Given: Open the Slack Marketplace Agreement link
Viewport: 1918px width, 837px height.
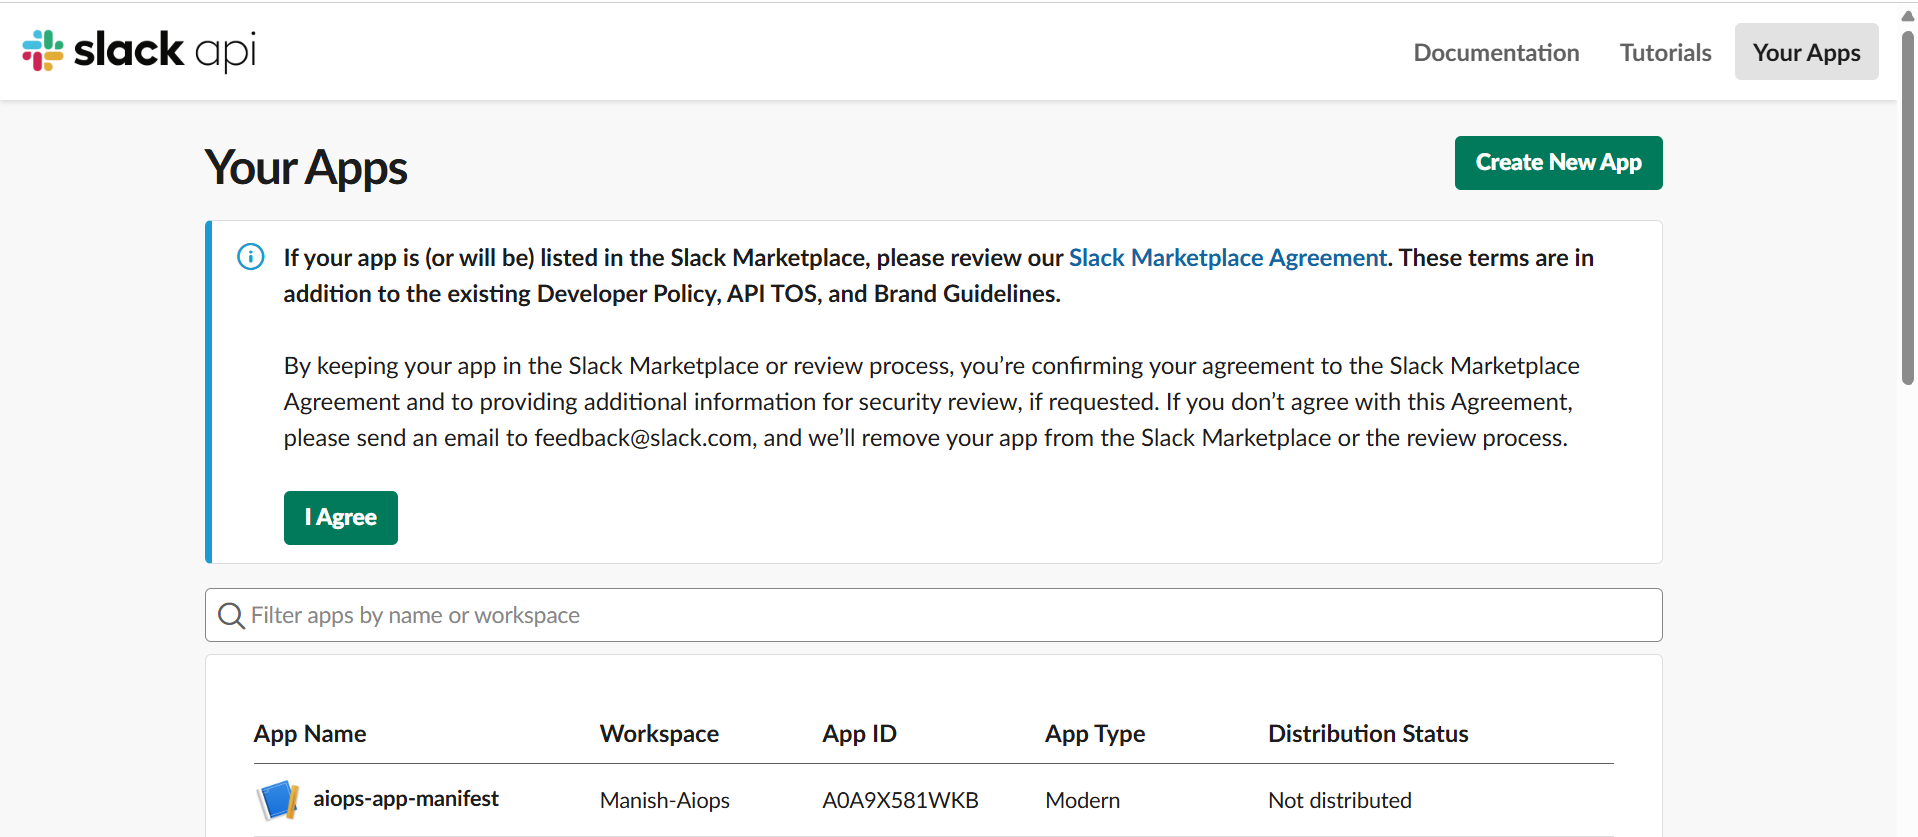Looking at the screenshot, I should pos(1227,258).
